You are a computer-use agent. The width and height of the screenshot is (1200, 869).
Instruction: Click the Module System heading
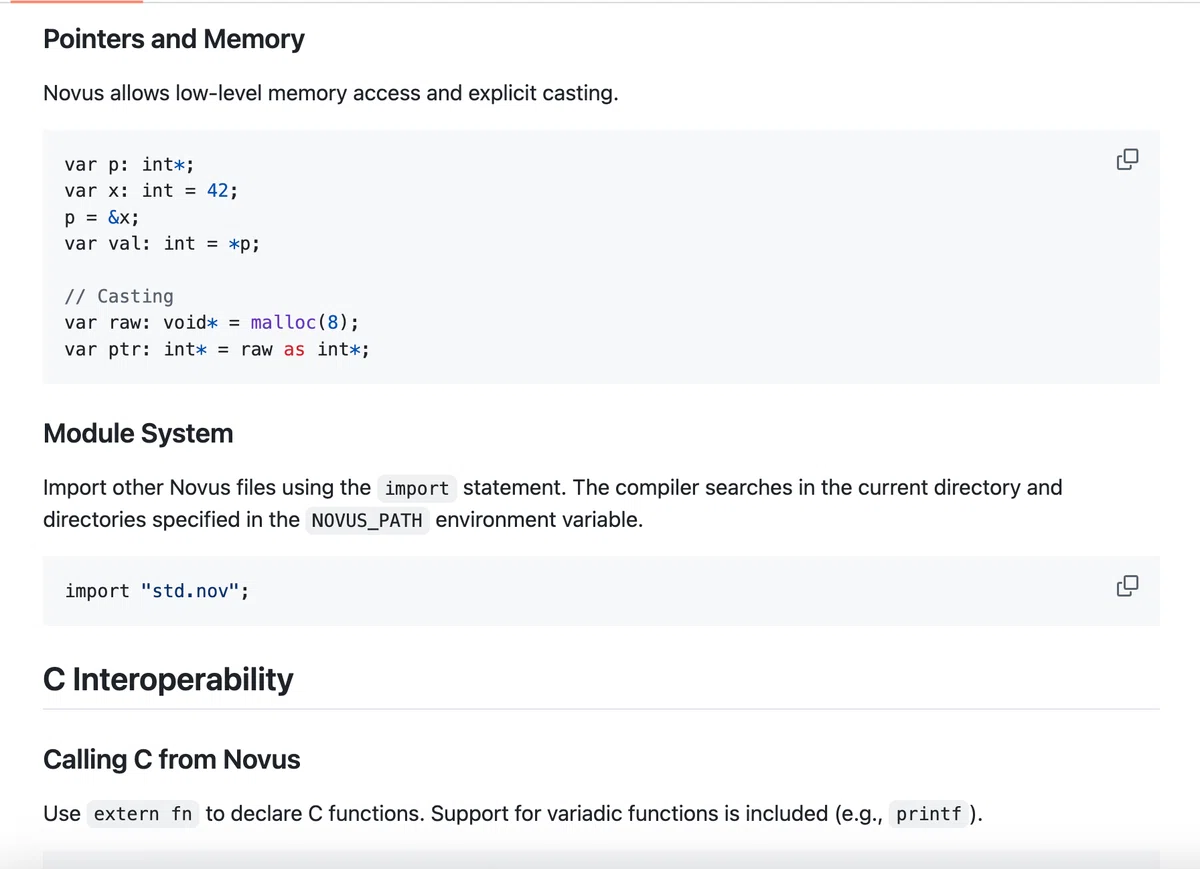(x=138, y=433)
